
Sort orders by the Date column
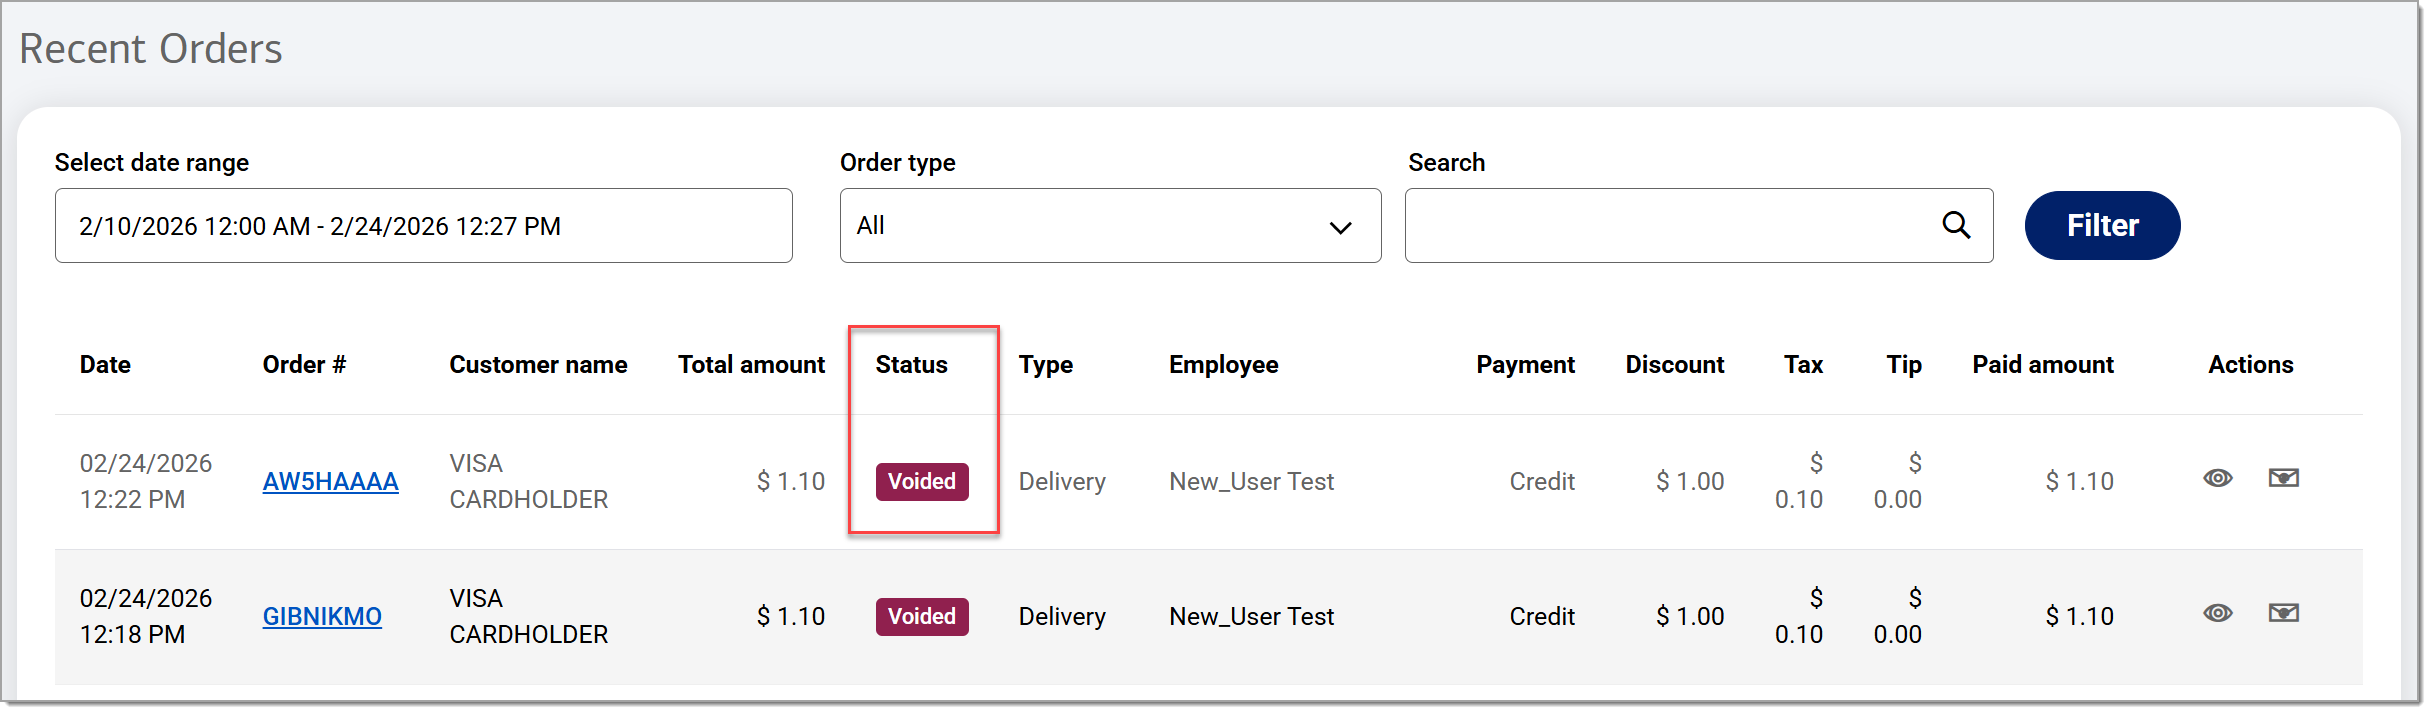(x=105, y=364)
